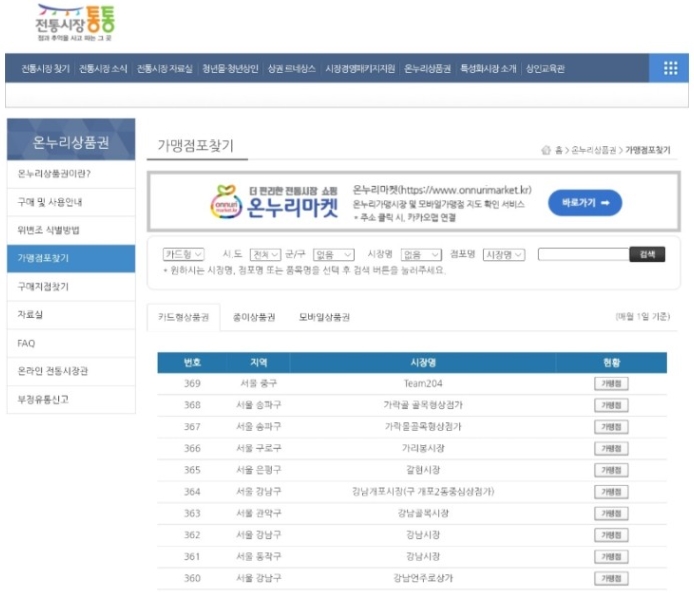This screenshot has height=593, width=694.
Task: Open 전통시장 소식 menu
Action: click(103, 69)
